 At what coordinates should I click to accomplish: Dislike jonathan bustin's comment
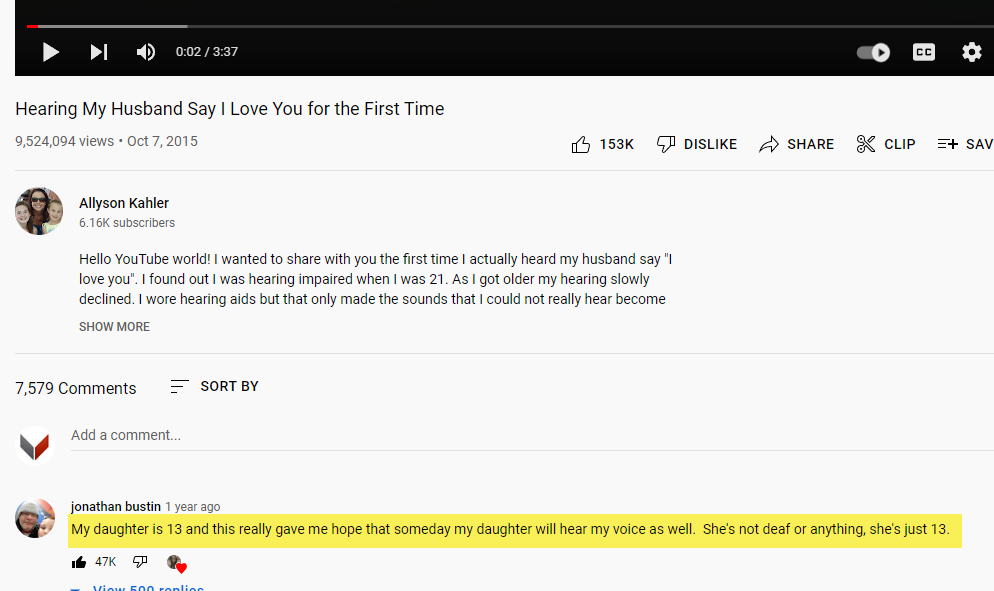click(140, 562)
